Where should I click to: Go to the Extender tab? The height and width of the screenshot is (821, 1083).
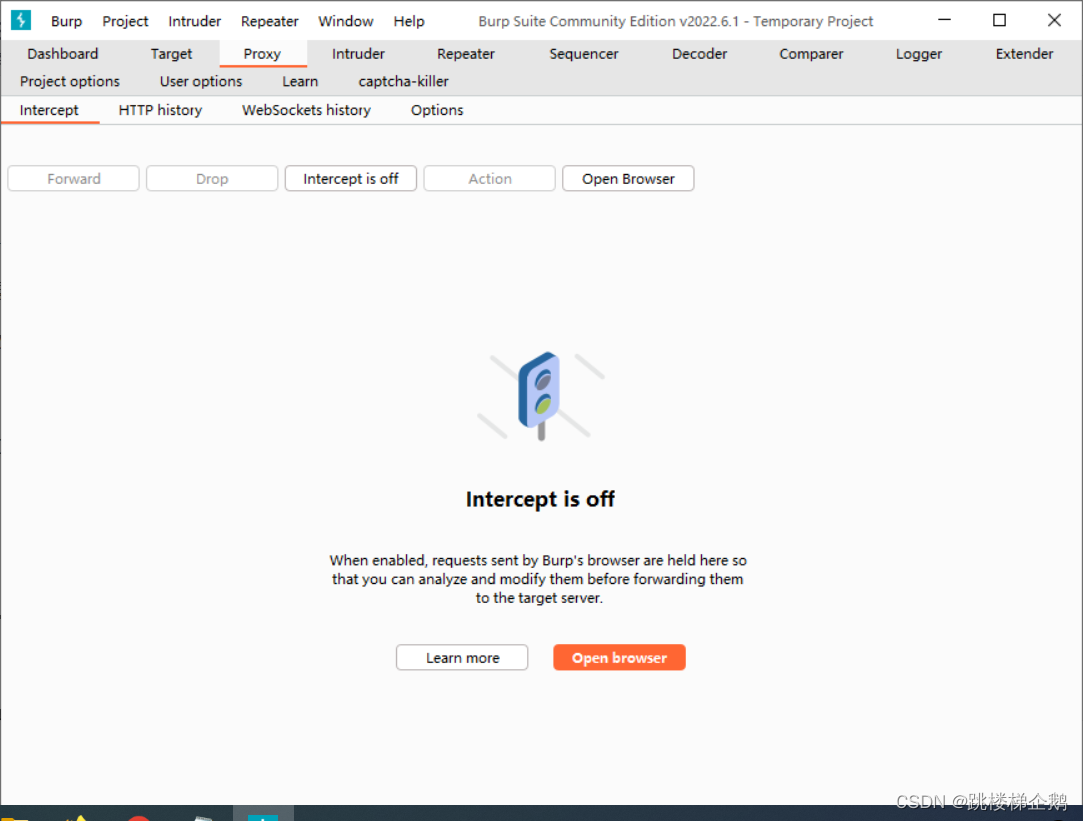click(1024, 54)
